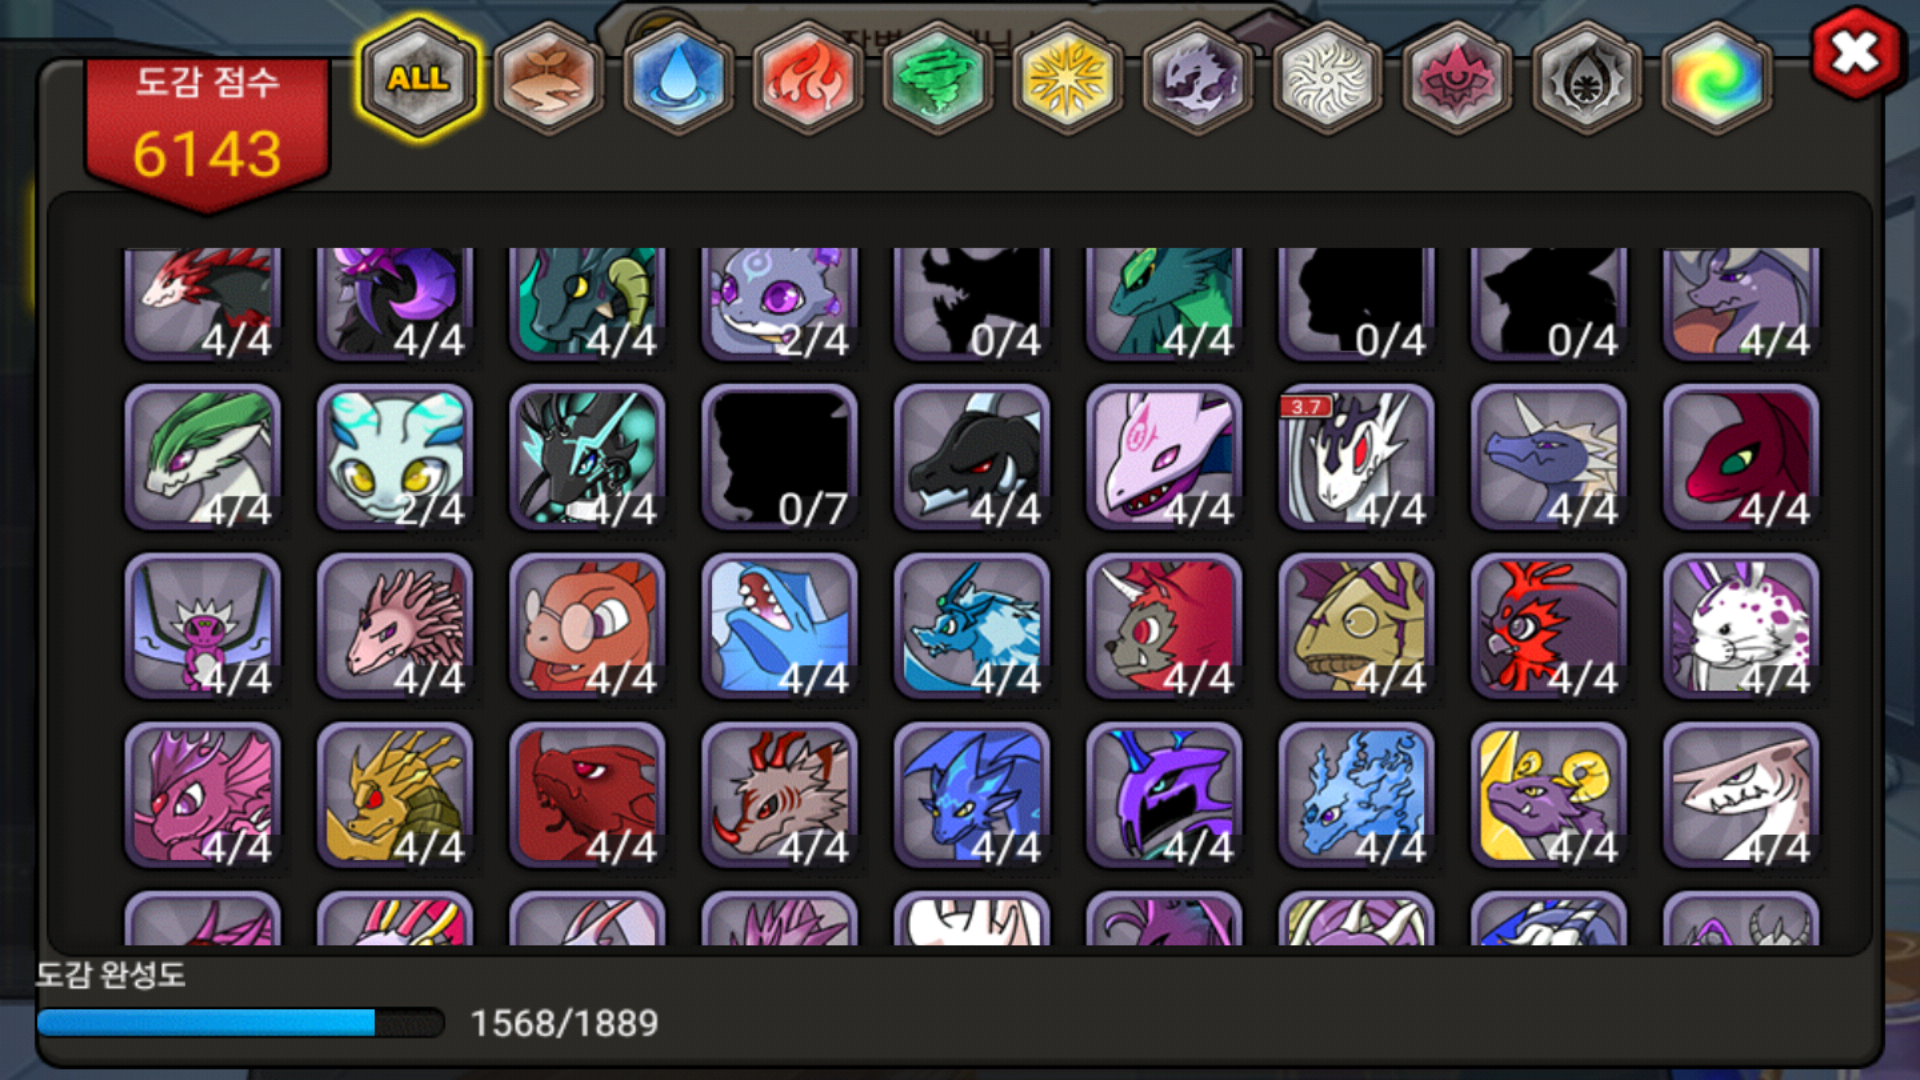Close the dragon encyclopedia window
The height and width of the screenshot is (1080, 1920).
point(1856,53)
